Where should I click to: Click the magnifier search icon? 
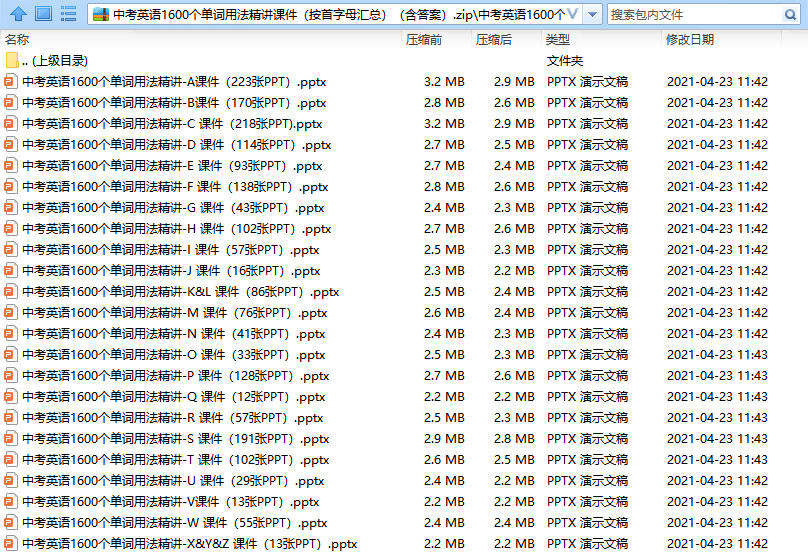(x=790, y=15)
